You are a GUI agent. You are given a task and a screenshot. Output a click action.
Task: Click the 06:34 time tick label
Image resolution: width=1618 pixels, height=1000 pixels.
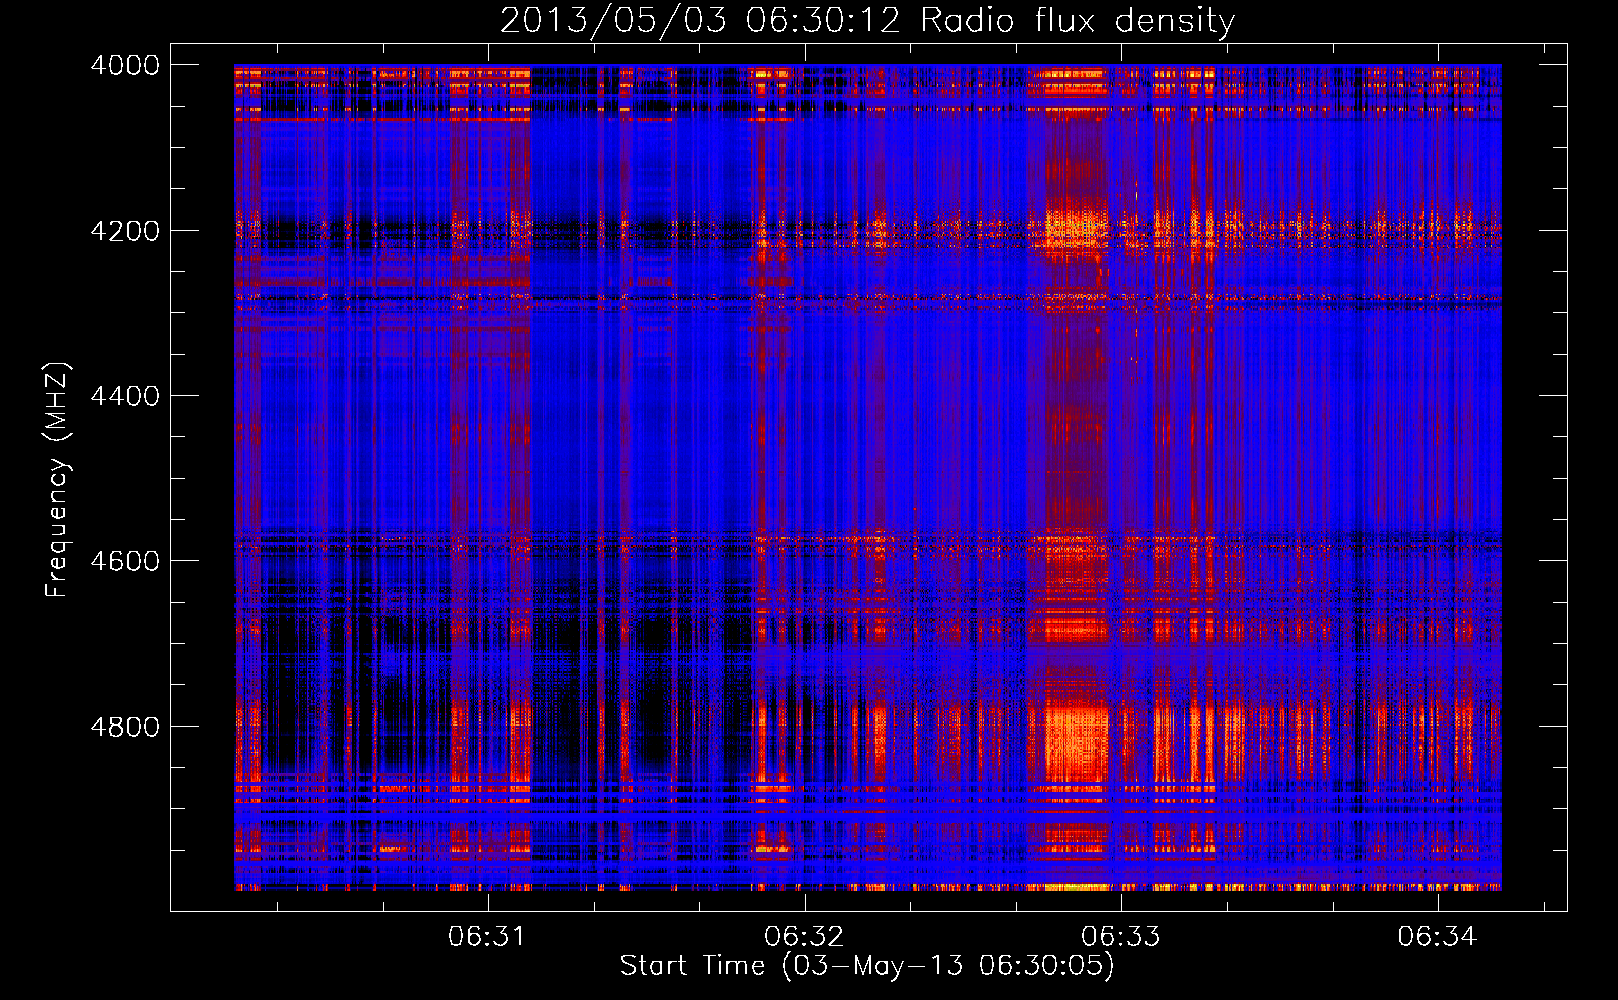click(x=1437, y=936)
